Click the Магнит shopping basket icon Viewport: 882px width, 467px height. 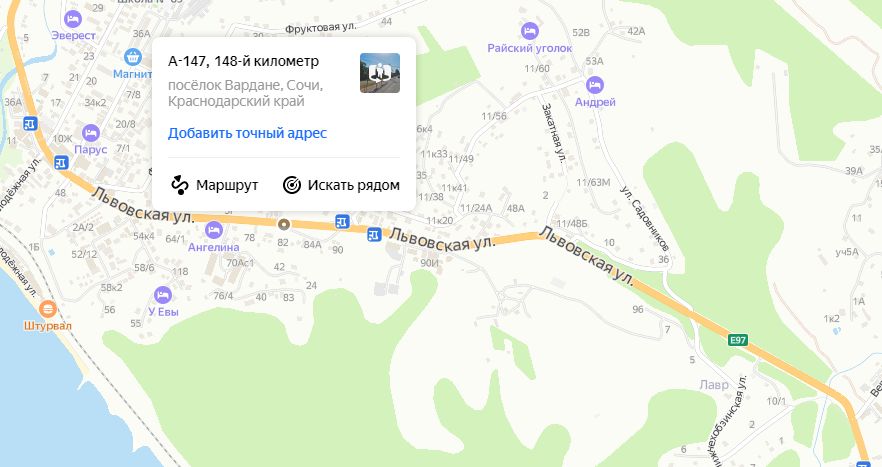[x=133, y=57]
